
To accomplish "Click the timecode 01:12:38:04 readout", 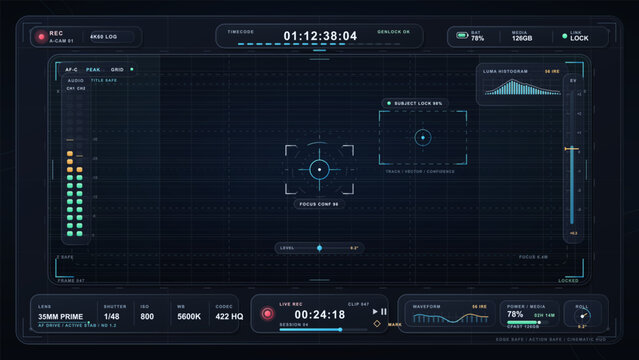I will point(320,36).
